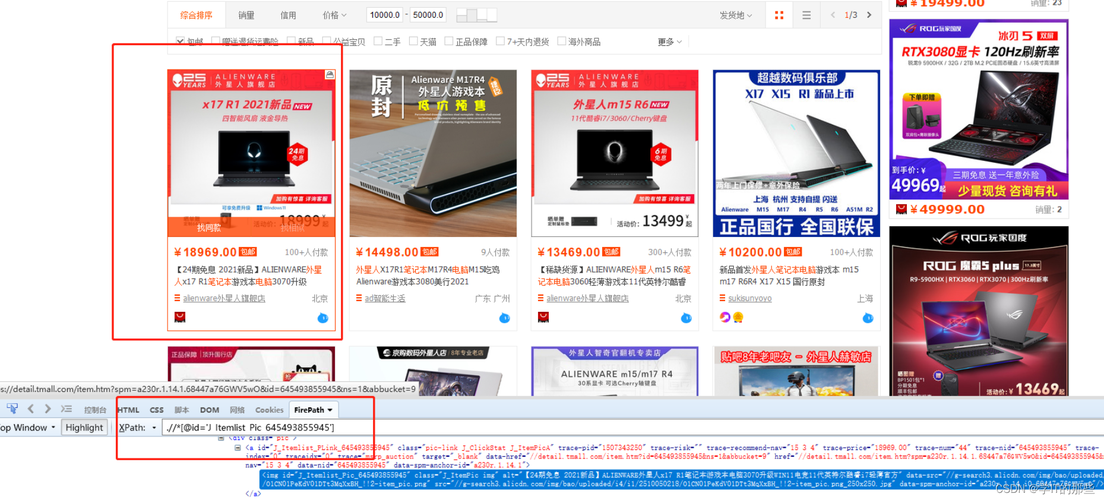
Task: Open alienware外星人旗舰店 link under x17 R1
Action: pyautogui.click(x=224, y=299)
